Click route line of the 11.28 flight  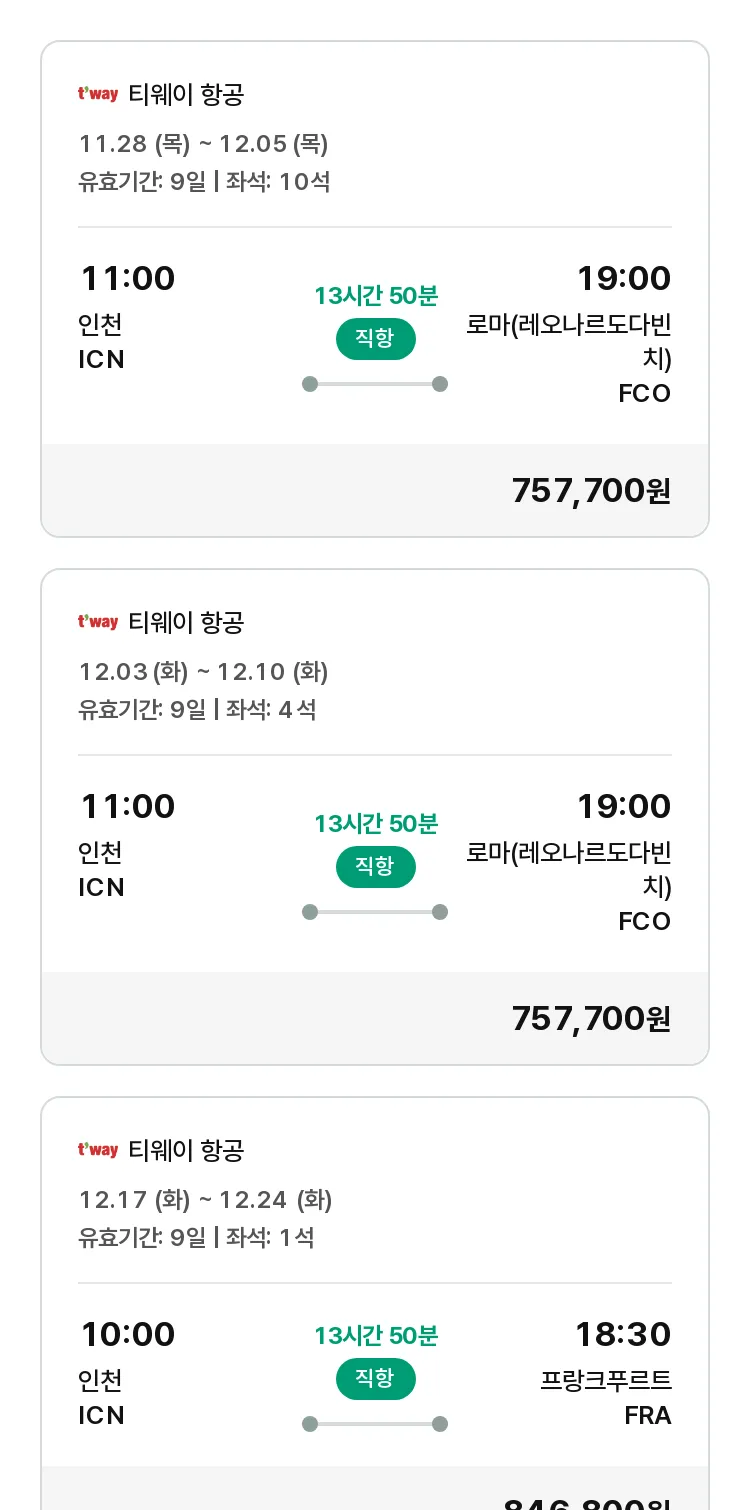[375, 384]
